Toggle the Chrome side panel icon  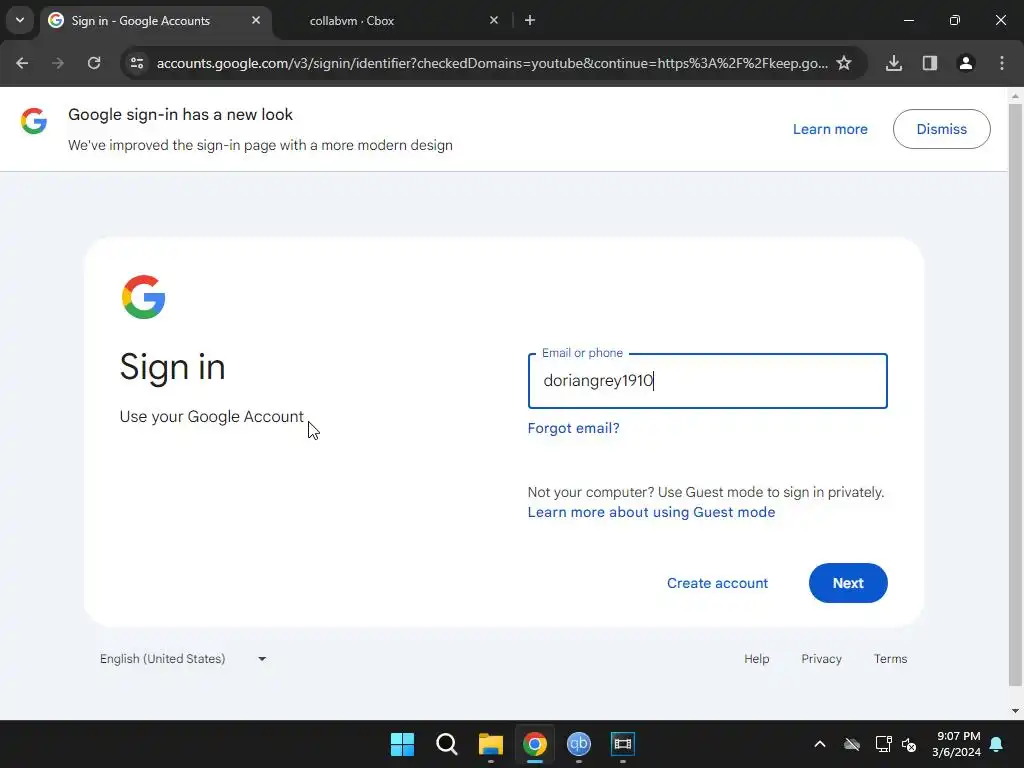[930, 63]
